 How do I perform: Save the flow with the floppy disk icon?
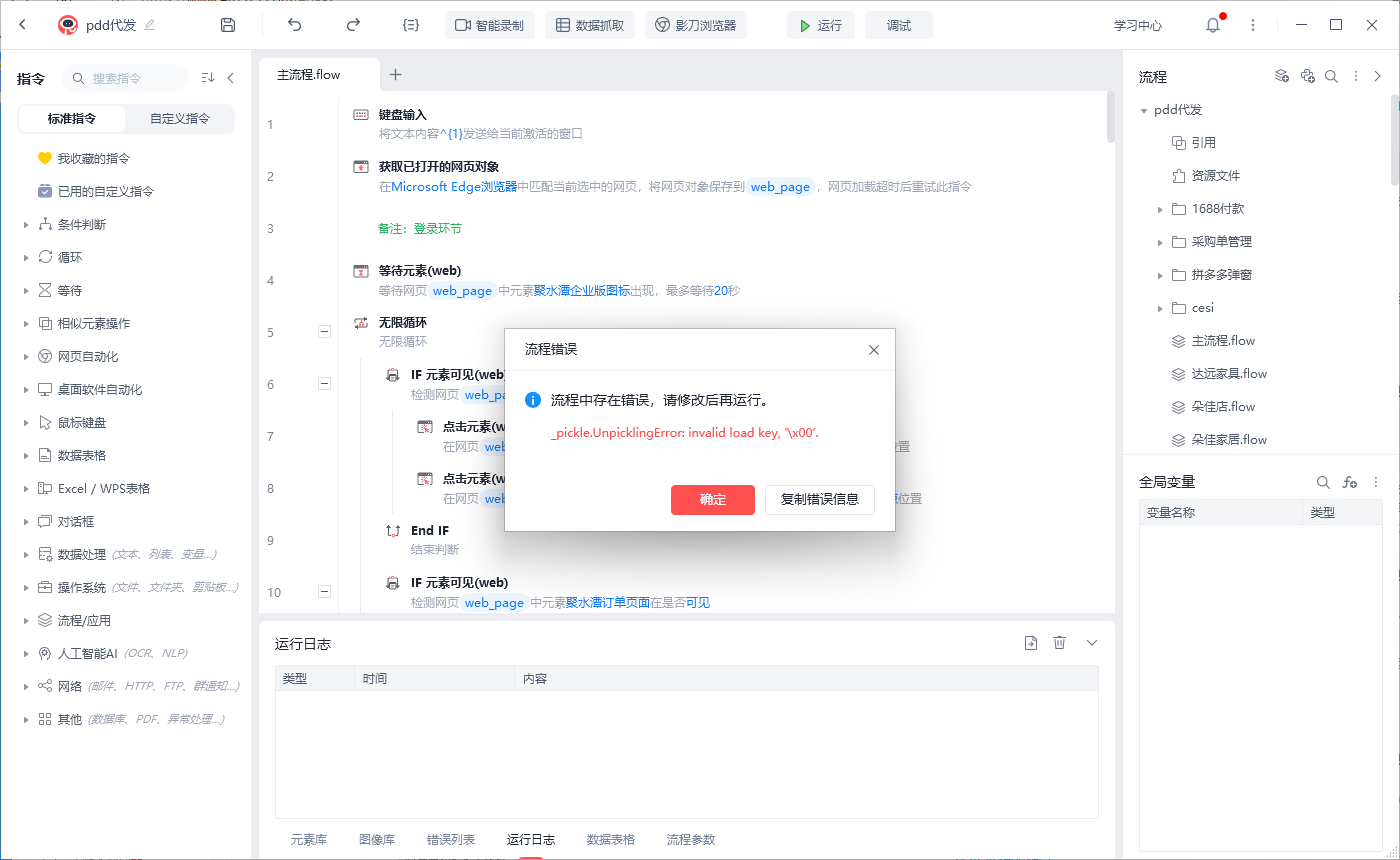pos(228,25)
